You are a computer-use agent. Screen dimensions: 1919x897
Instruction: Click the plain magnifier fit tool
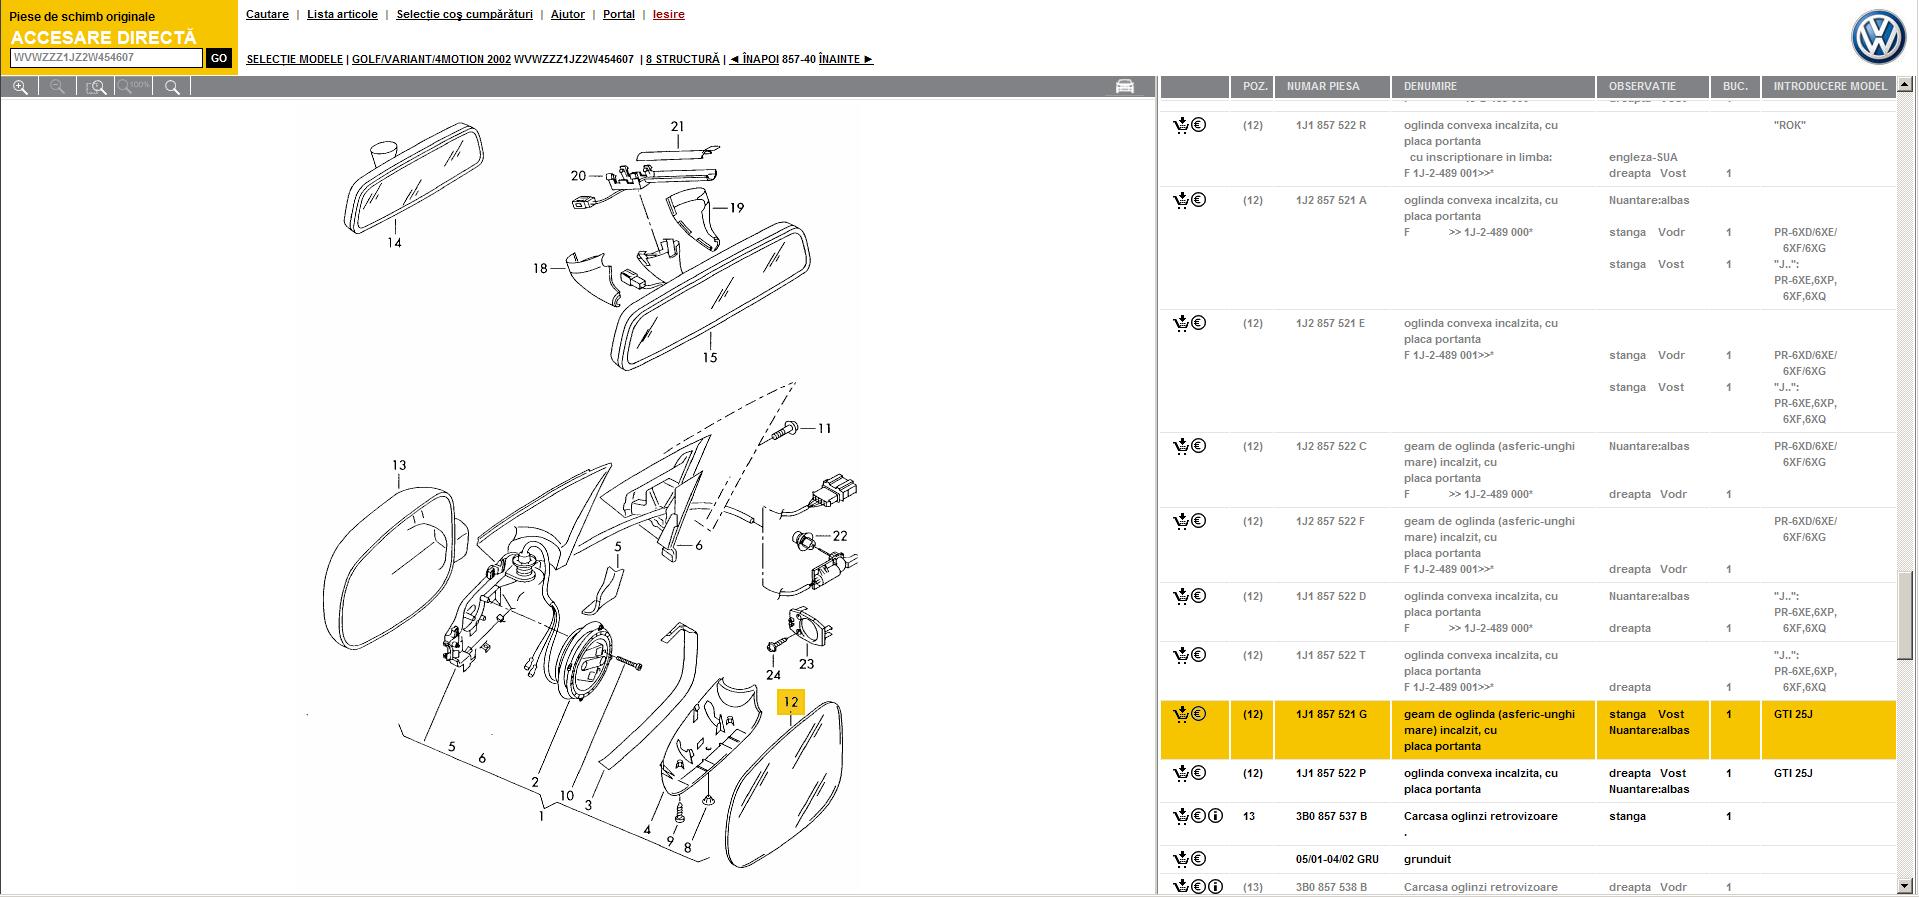point(172,87)
